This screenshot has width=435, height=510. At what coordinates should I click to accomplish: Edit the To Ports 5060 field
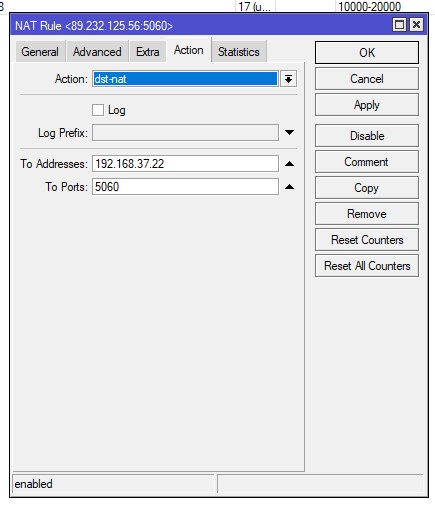click(185, 187)
